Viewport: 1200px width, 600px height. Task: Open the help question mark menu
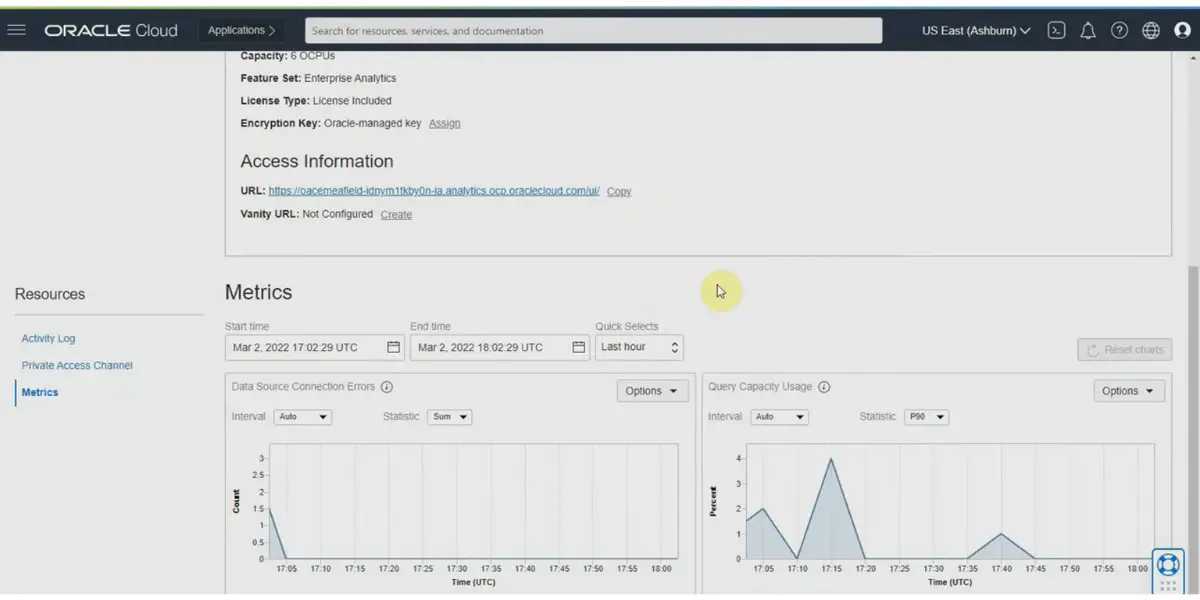(1119, 30)
